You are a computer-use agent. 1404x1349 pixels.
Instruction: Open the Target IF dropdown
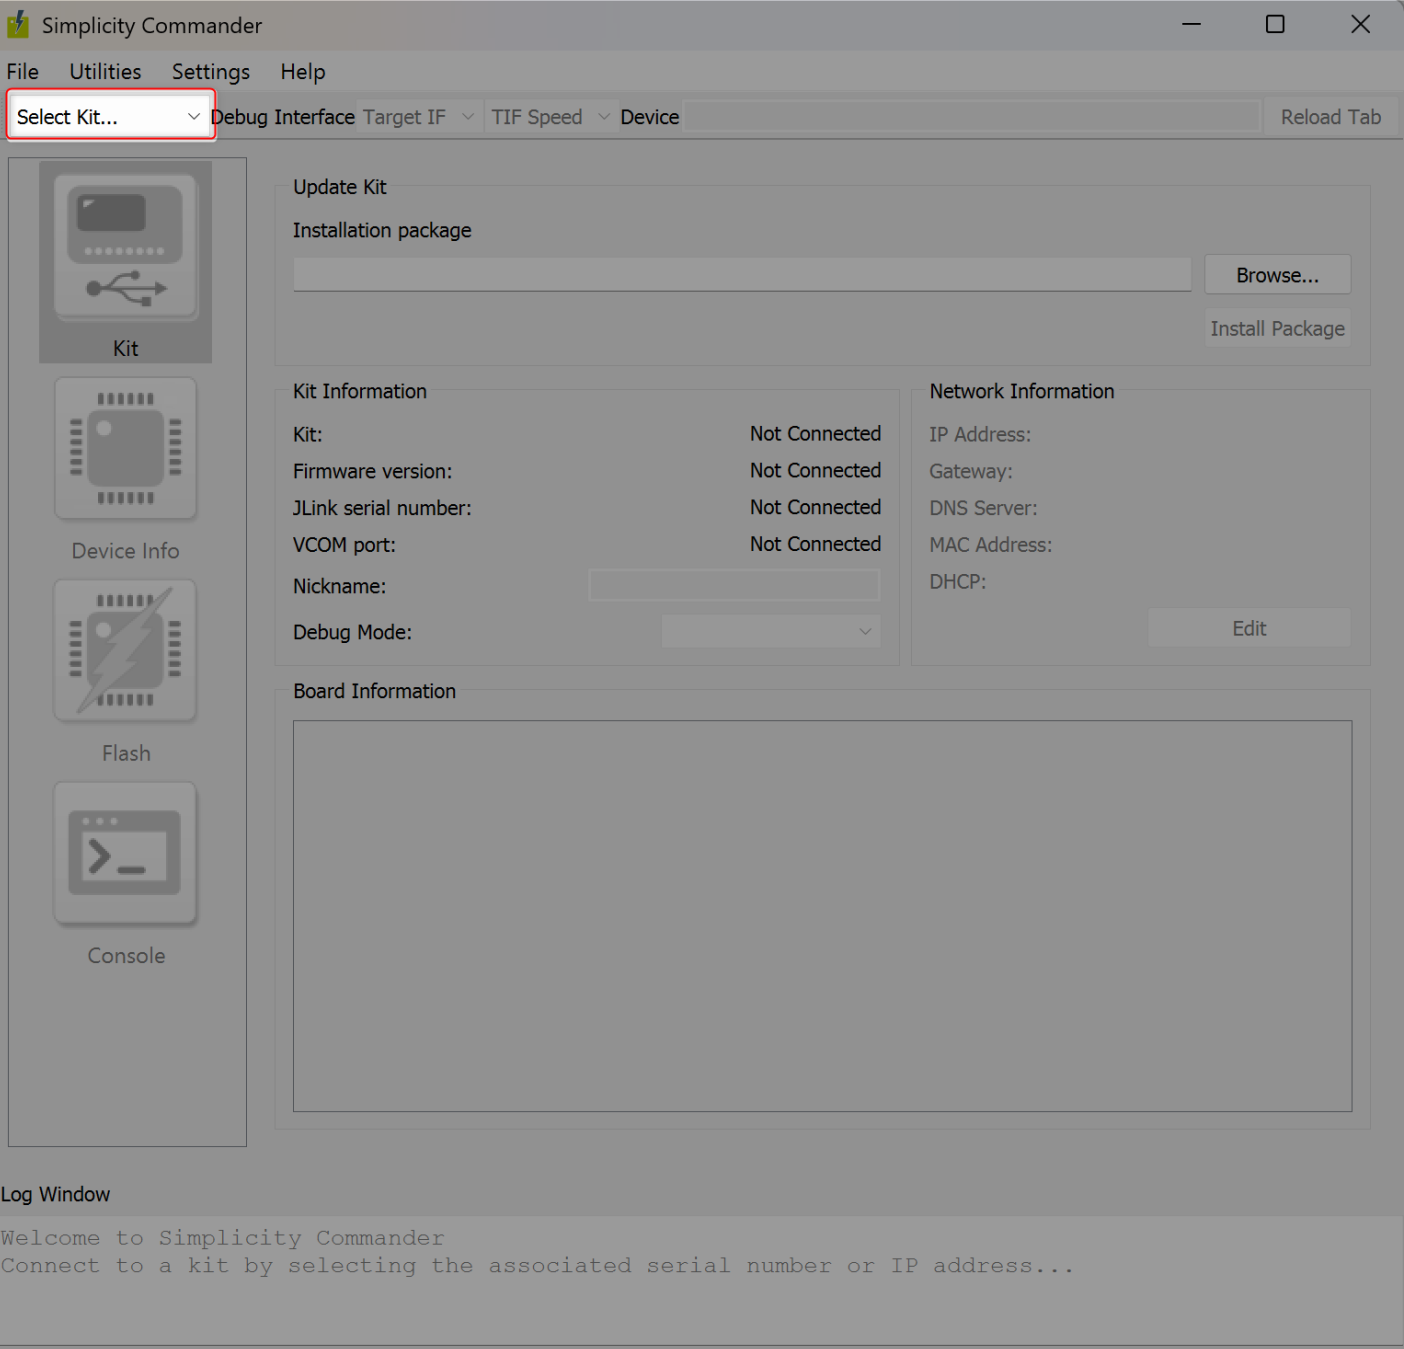[x=418, y=117]
